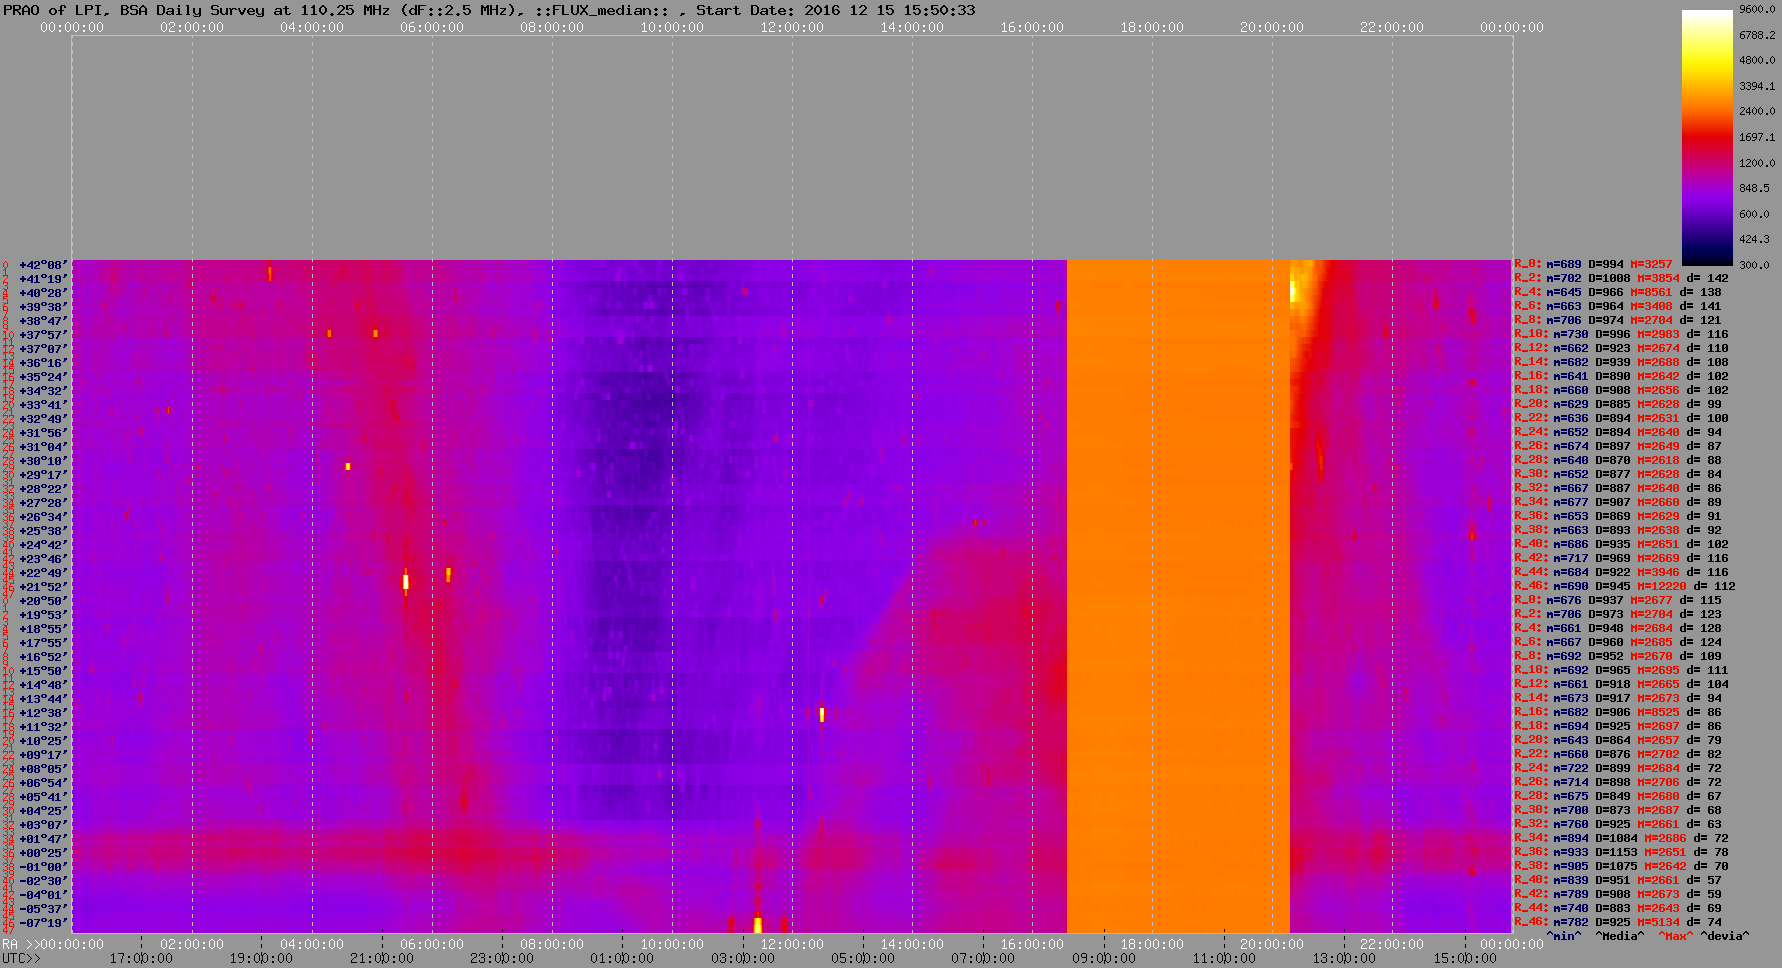Click the plot title starting 'PRAO of LPI'
The height and width of the screenshot is (968, 1782).
[x=489, y=10]
